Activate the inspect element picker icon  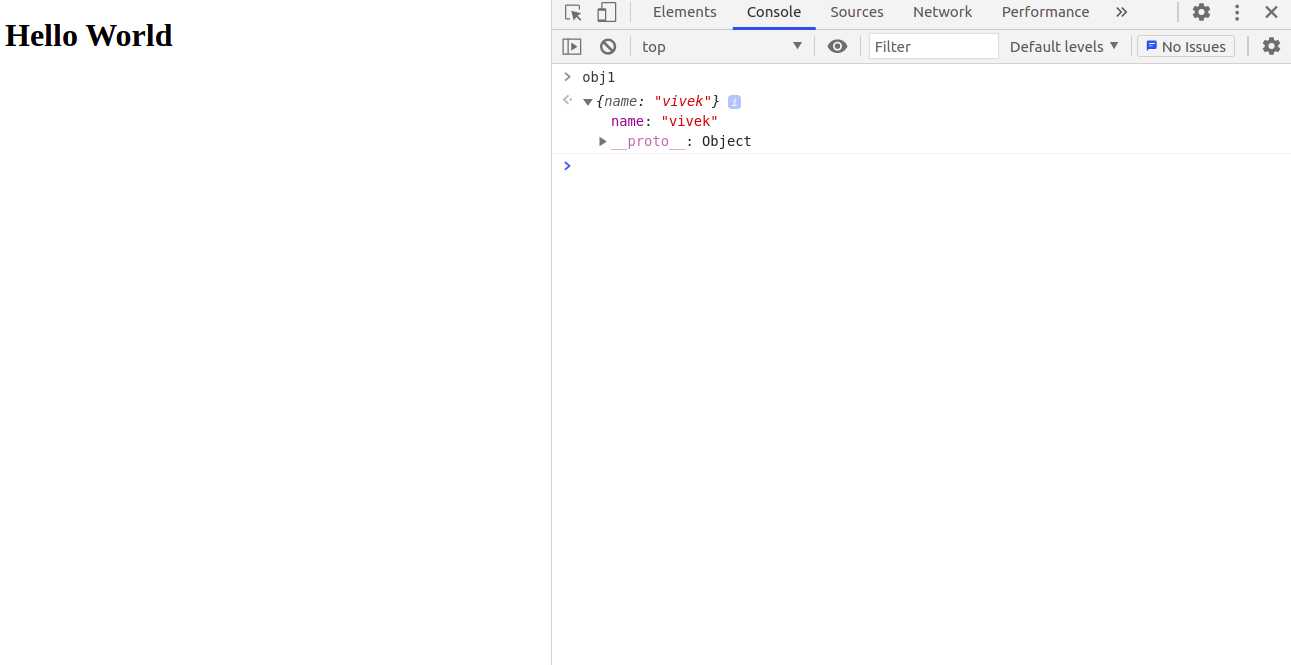[x=573, y=13]
